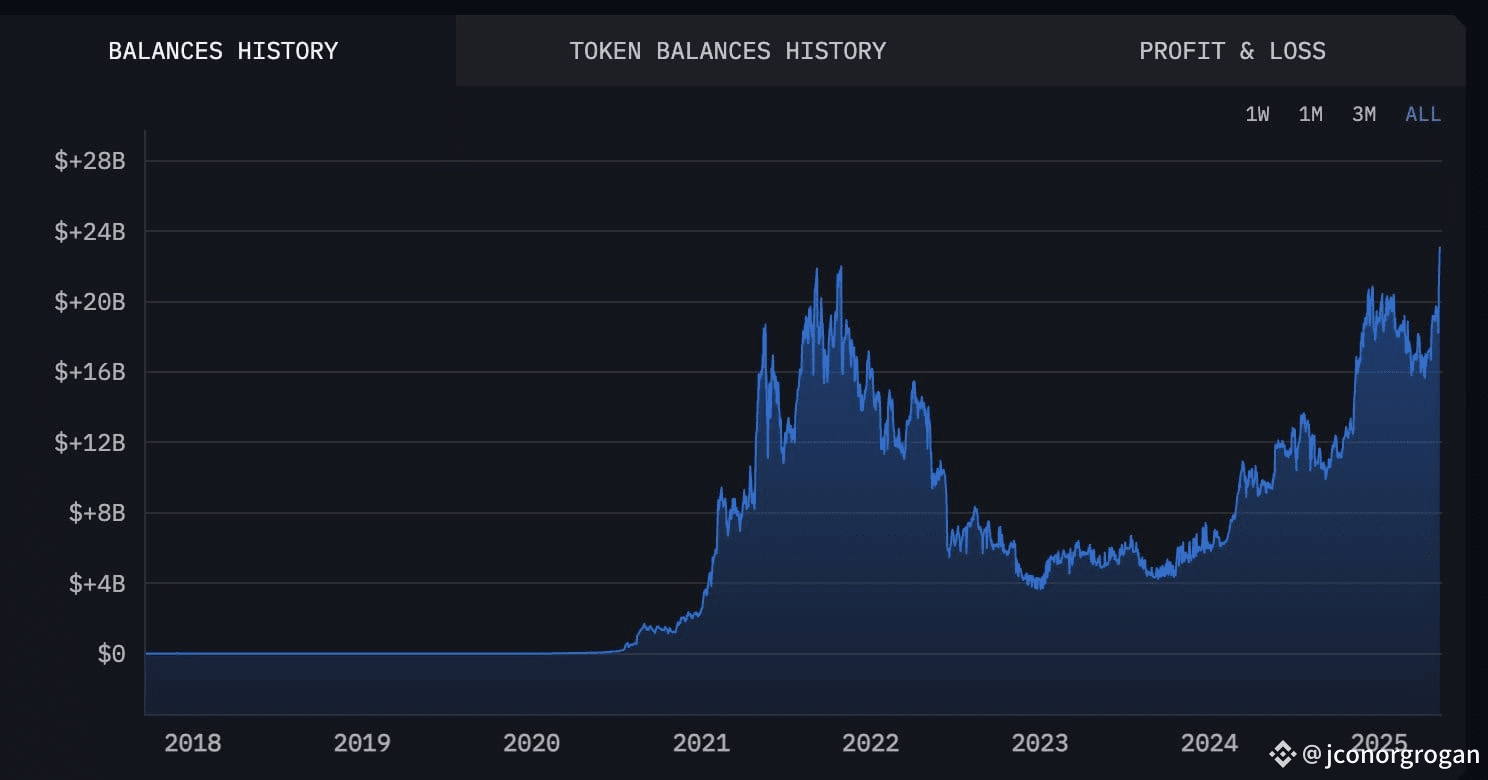Click the latest balance spike on chart
This screenshot has height=780, width=1488.
click(x=1439, y=249)
